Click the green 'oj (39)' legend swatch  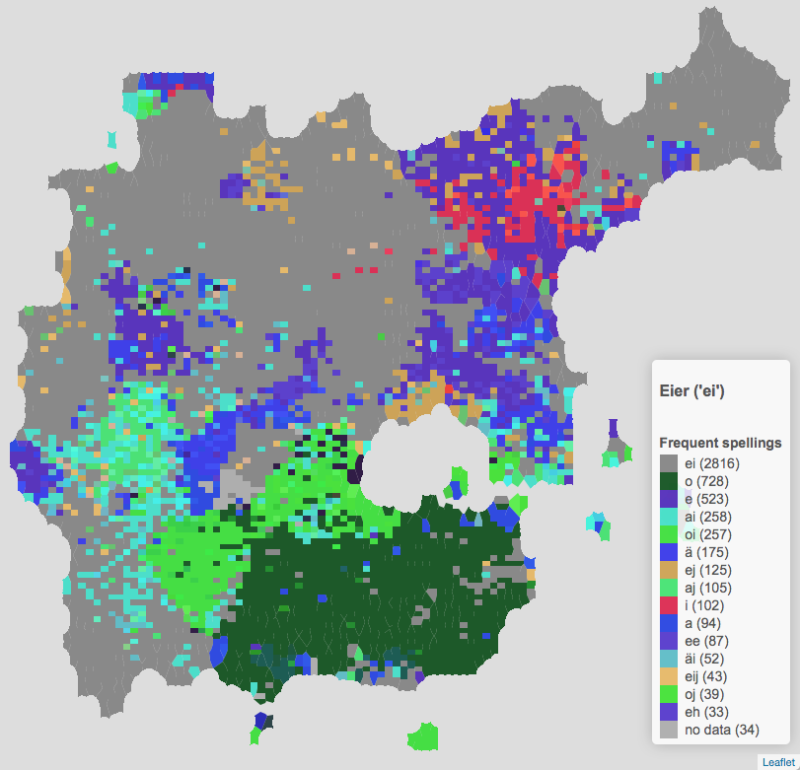tap(668, 694)
